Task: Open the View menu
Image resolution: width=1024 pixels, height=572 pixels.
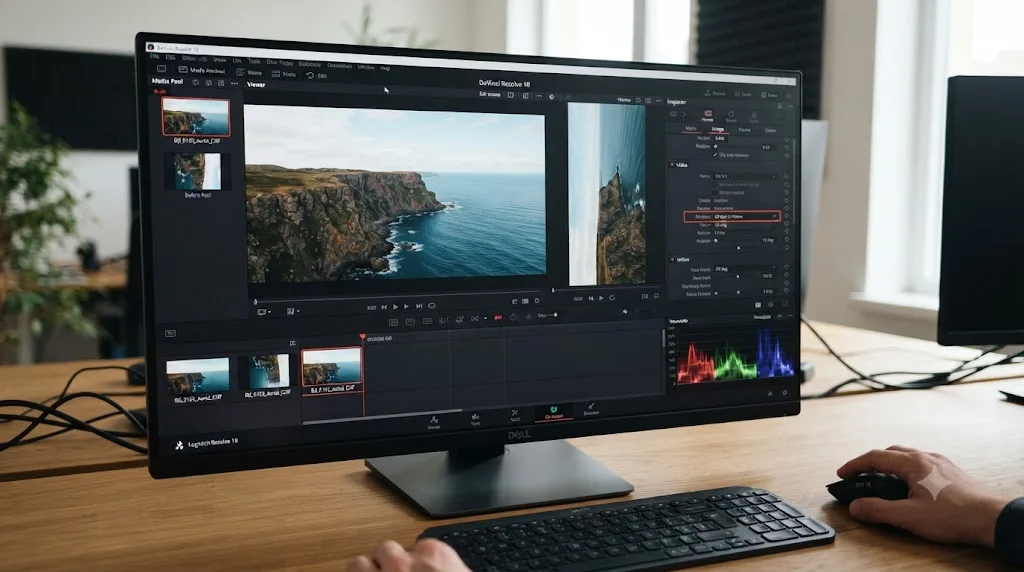Action: pyautogui.click(x=219, y=59)
